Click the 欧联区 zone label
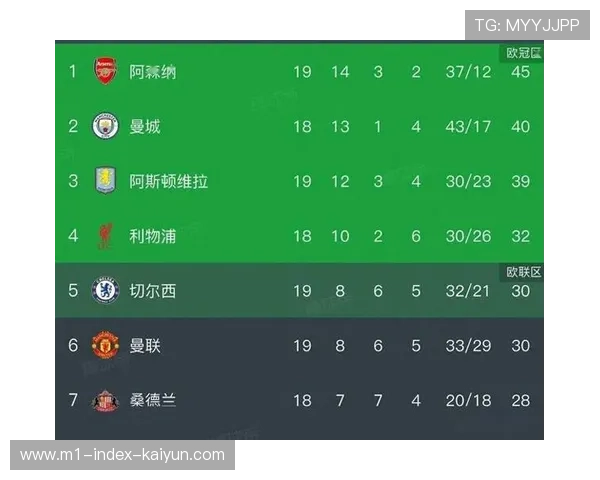The width and height of the screenshot is (600, 480). point(522,272)
